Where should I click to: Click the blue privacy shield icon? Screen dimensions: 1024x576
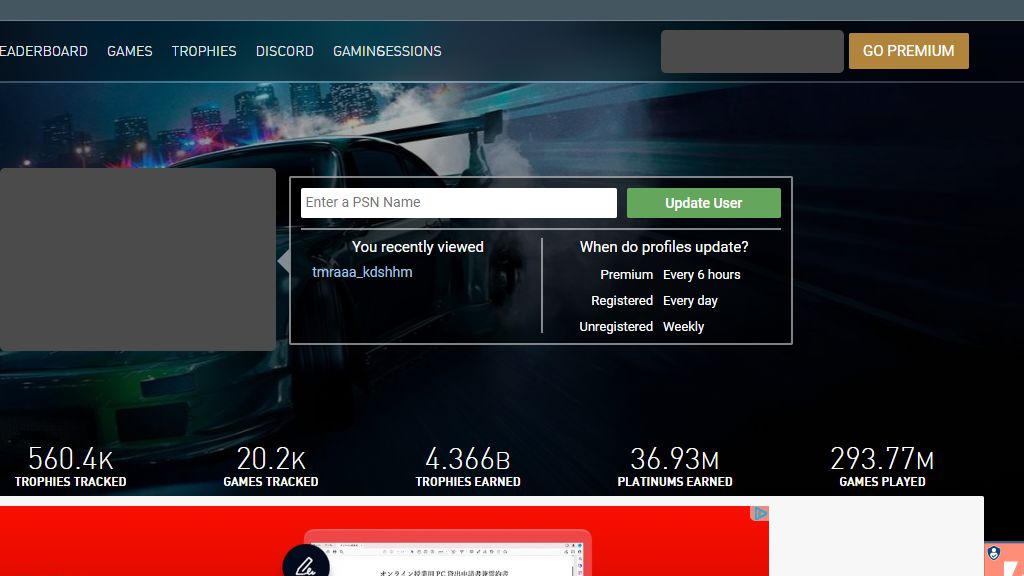tap(994, 553)
